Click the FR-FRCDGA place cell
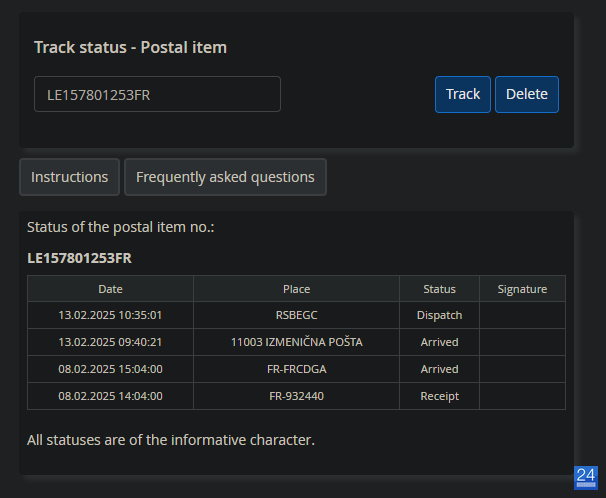 pos(296,369)
